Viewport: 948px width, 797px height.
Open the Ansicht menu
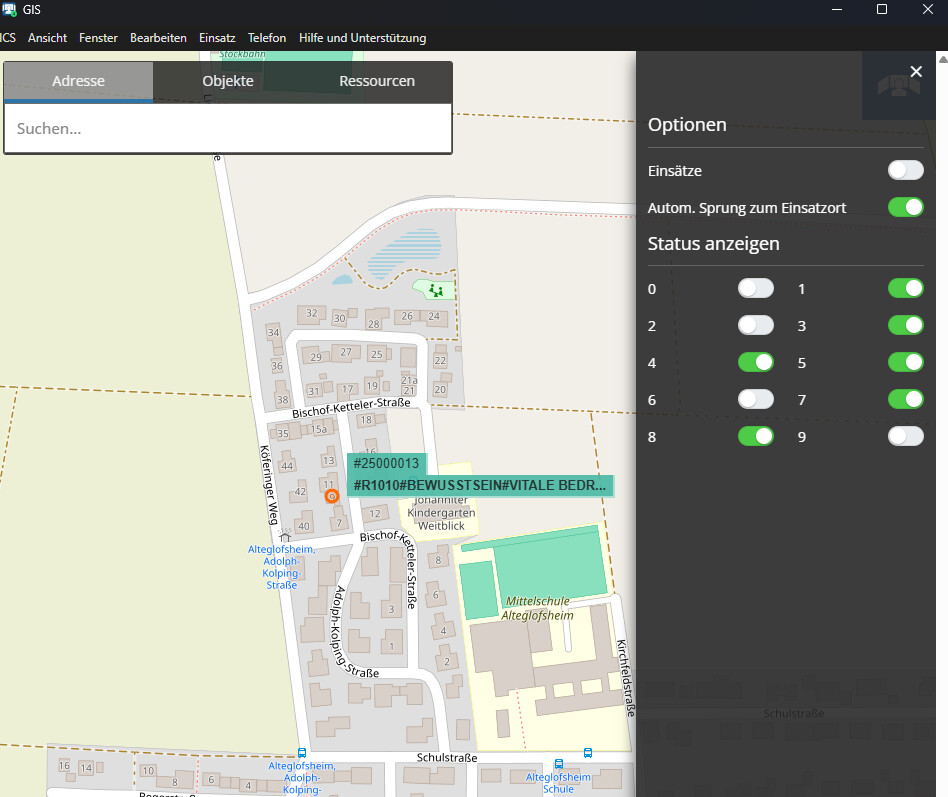point(47,38)
